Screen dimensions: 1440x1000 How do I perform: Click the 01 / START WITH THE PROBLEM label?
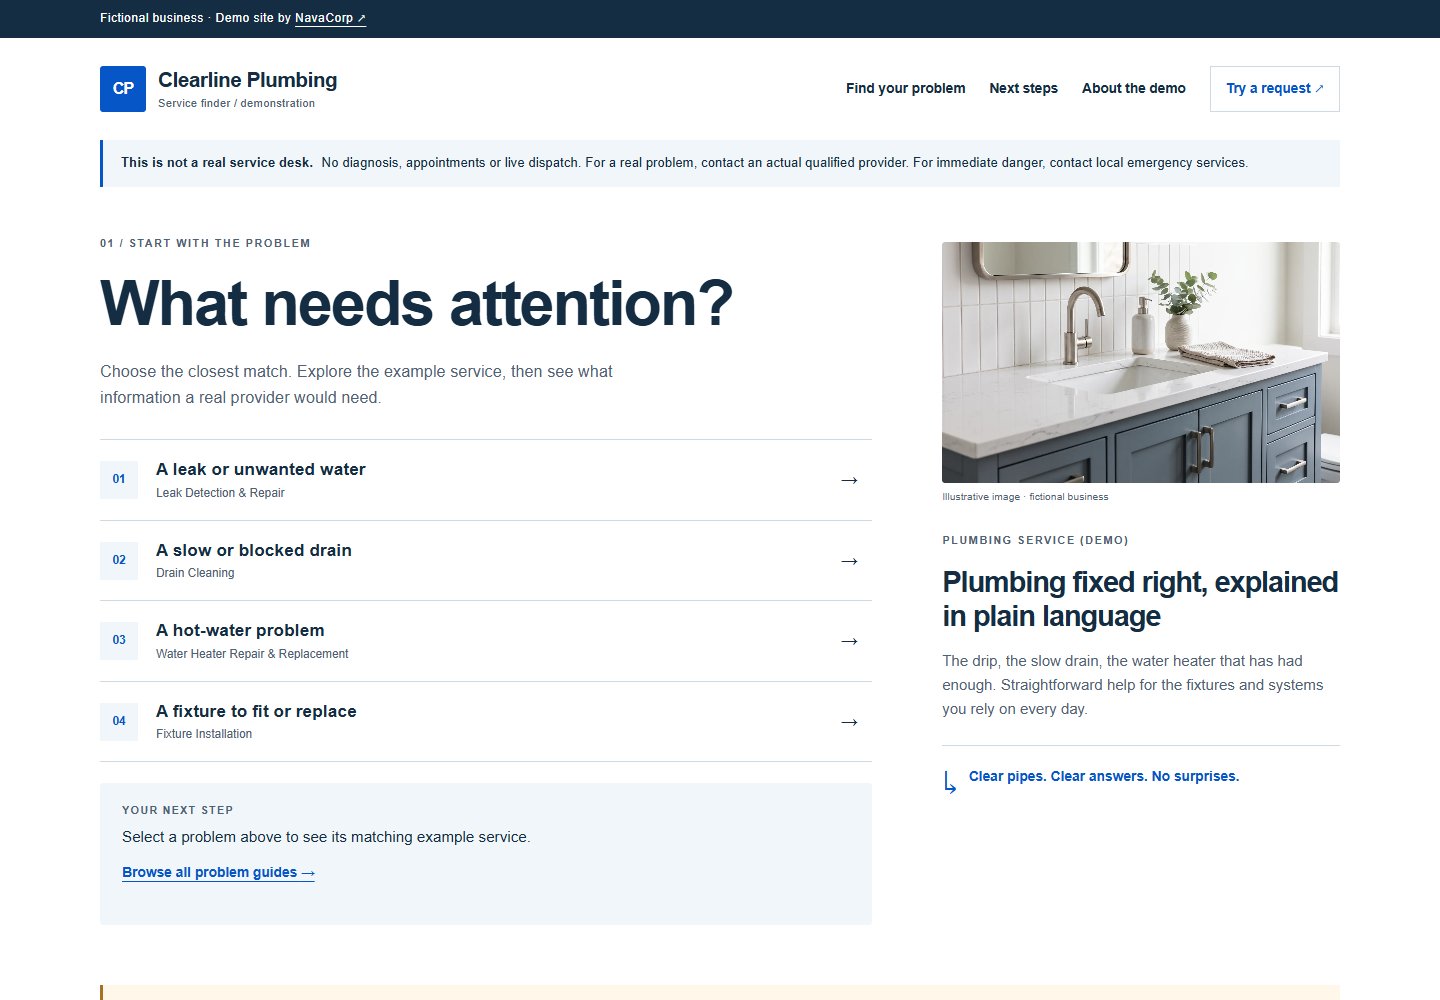(205, 243)
